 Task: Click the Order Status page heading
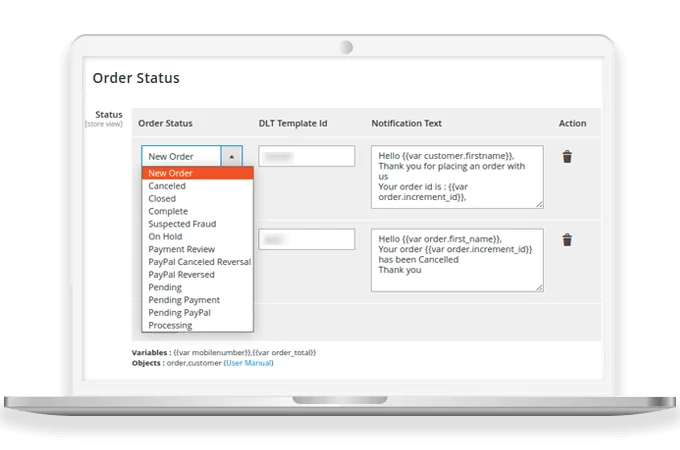click(x=136, y=78)
